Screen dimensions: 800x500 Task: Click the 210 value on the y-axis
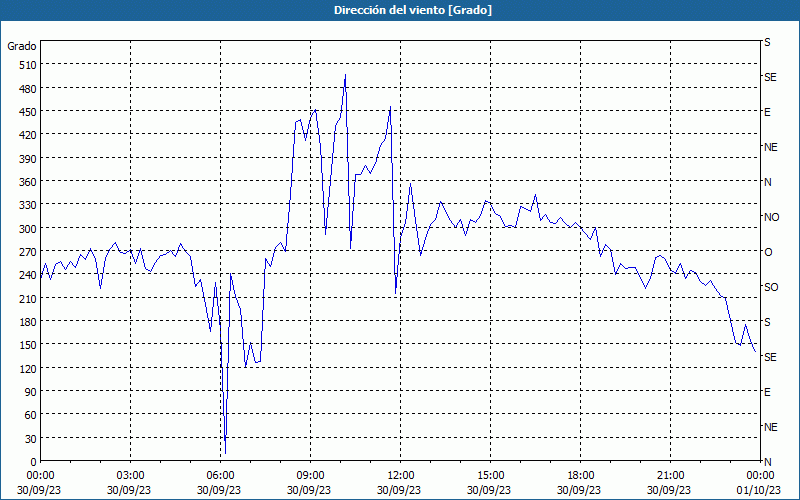pyautogui.click(x=28, y=299)
